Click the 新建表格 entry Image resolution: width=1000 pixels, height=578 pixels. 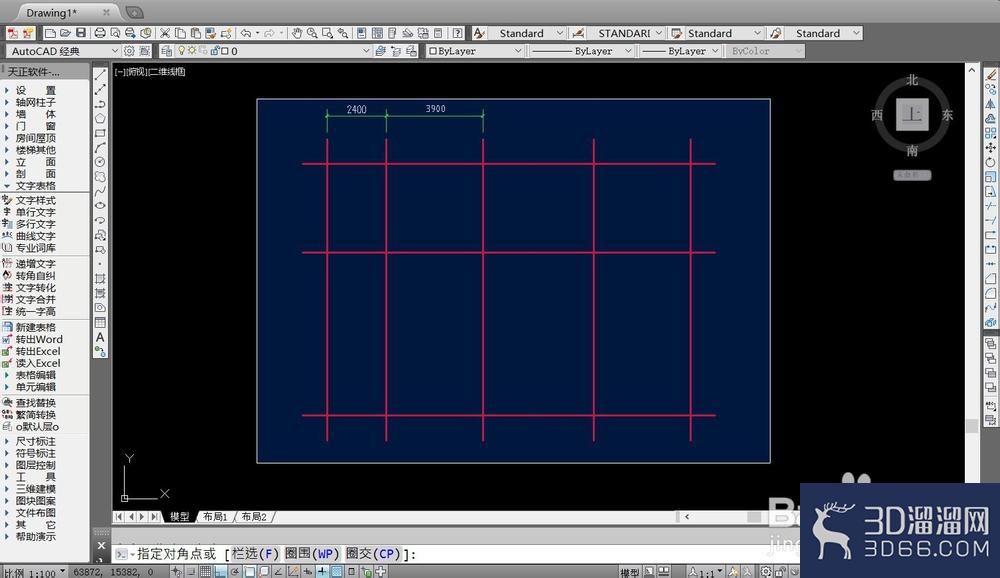point(35,327)
